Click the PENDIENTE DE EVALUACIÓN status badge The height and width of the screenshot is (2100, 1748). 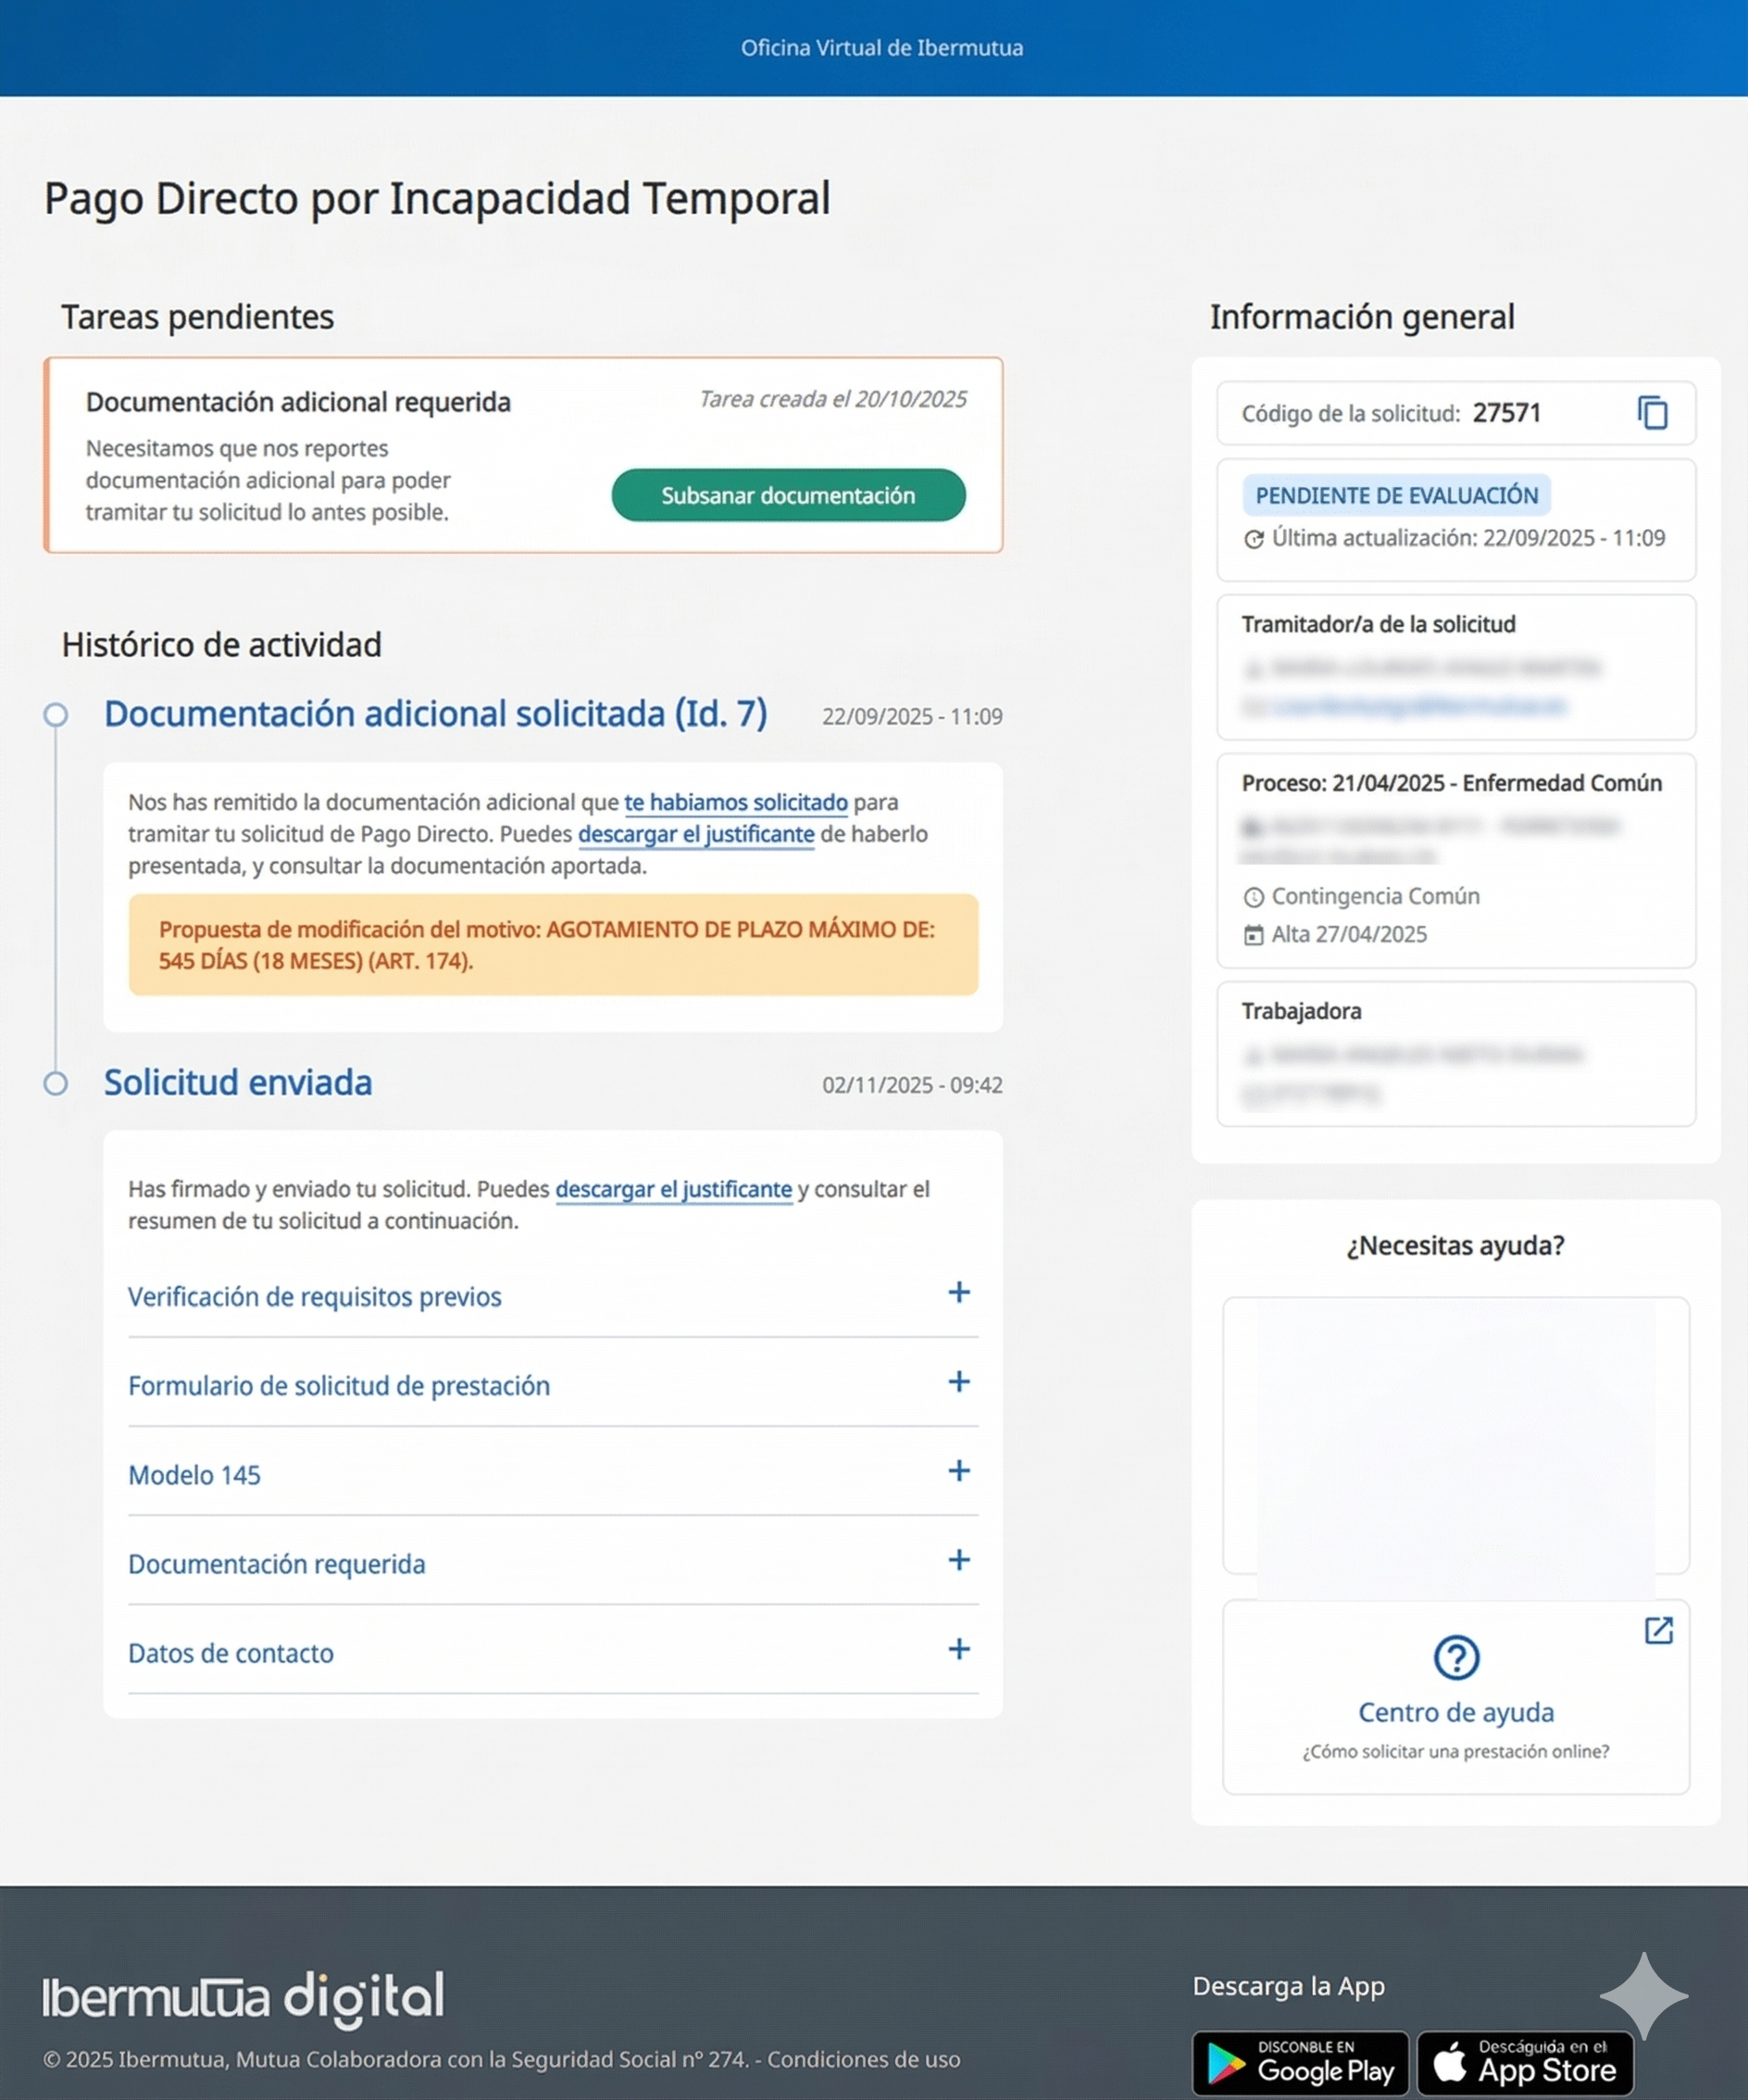[x=1396, y=495]
